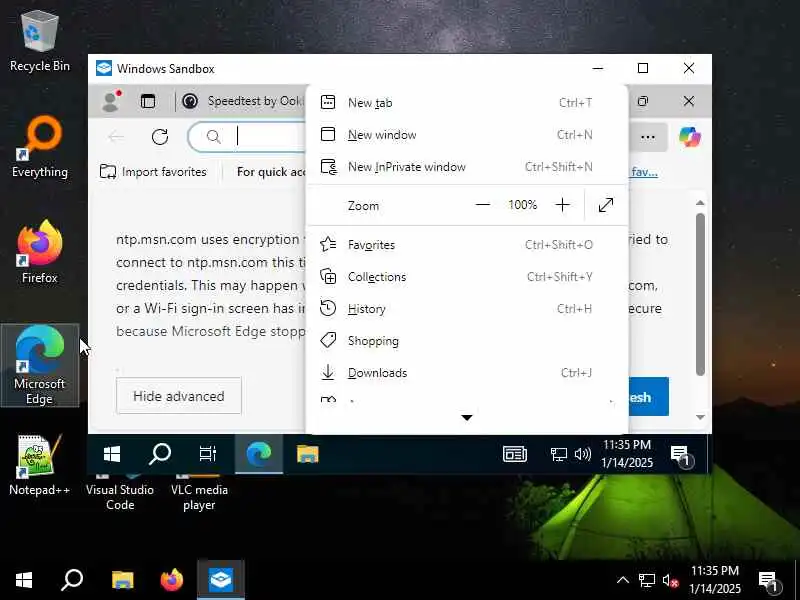Expand more menu items with down arrow
The width and height of the screenshot is (800, 600).
click(466, 417)
